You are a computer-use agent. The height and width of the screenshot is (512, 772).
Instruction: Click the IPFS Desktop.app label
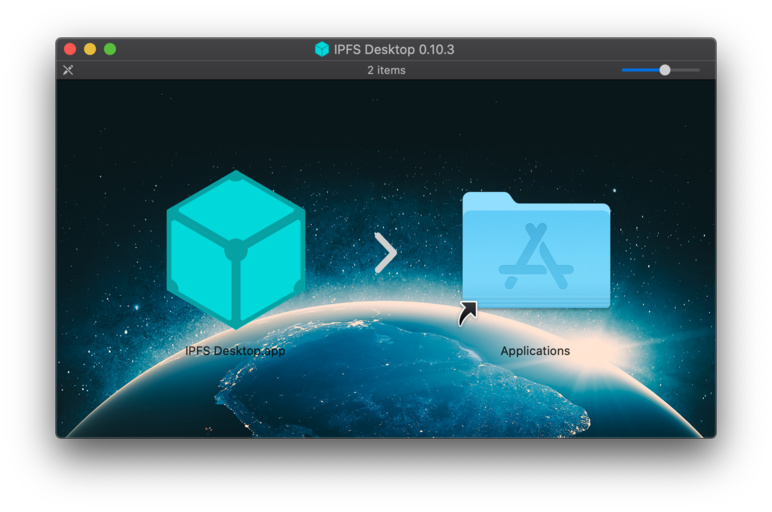tap(235, 351)
